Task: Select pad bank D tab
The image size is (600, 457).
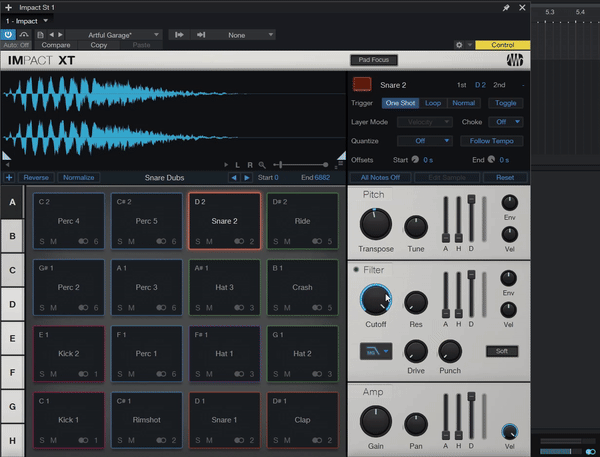Action: point(12,304)
